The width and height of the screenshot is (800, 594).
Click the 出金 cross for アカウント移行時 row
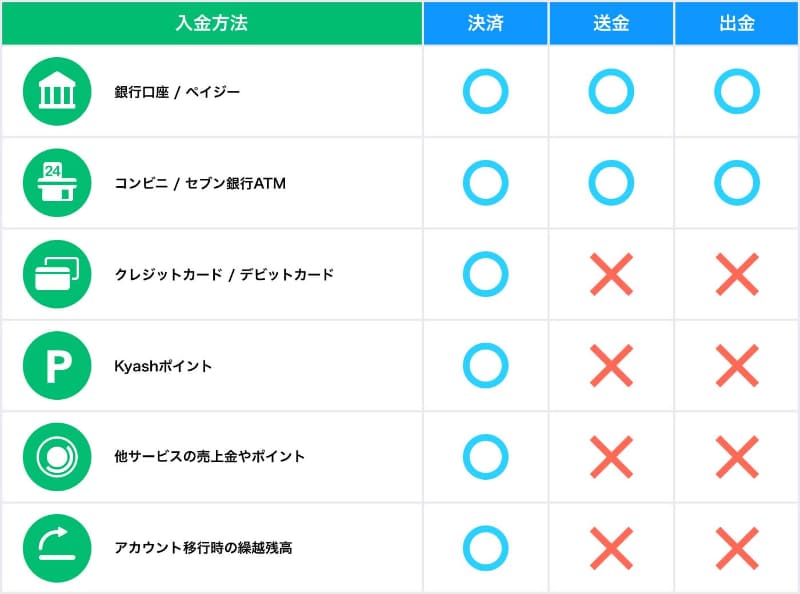click(x=737, y=548)
